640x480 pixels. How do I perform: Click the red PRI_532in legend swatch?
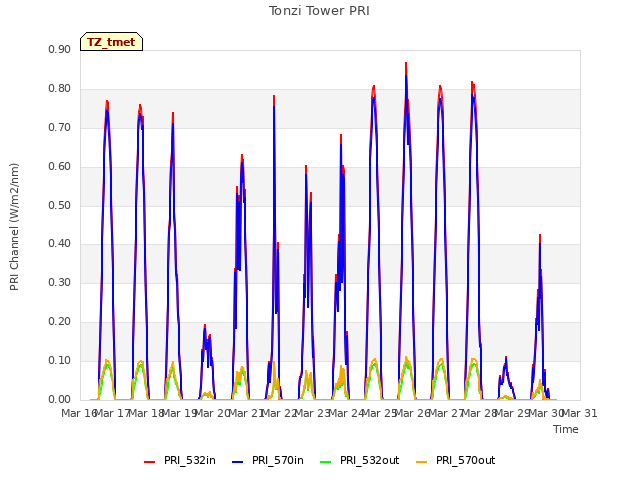[x=149, y=461]
